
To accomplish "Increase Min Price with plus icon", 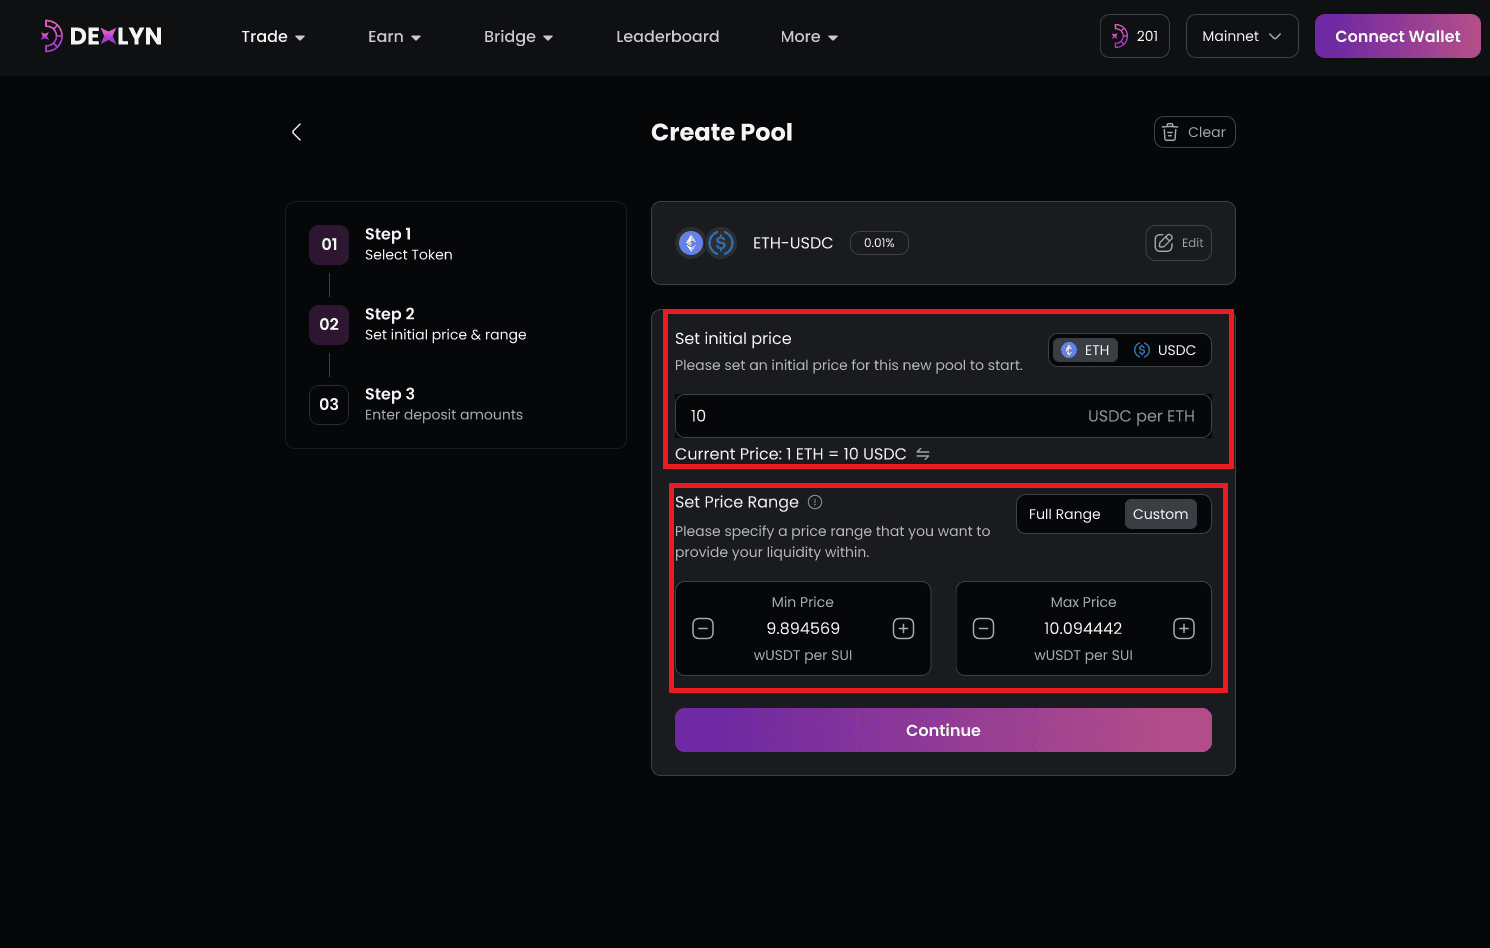I will click(x=903, y=628).
